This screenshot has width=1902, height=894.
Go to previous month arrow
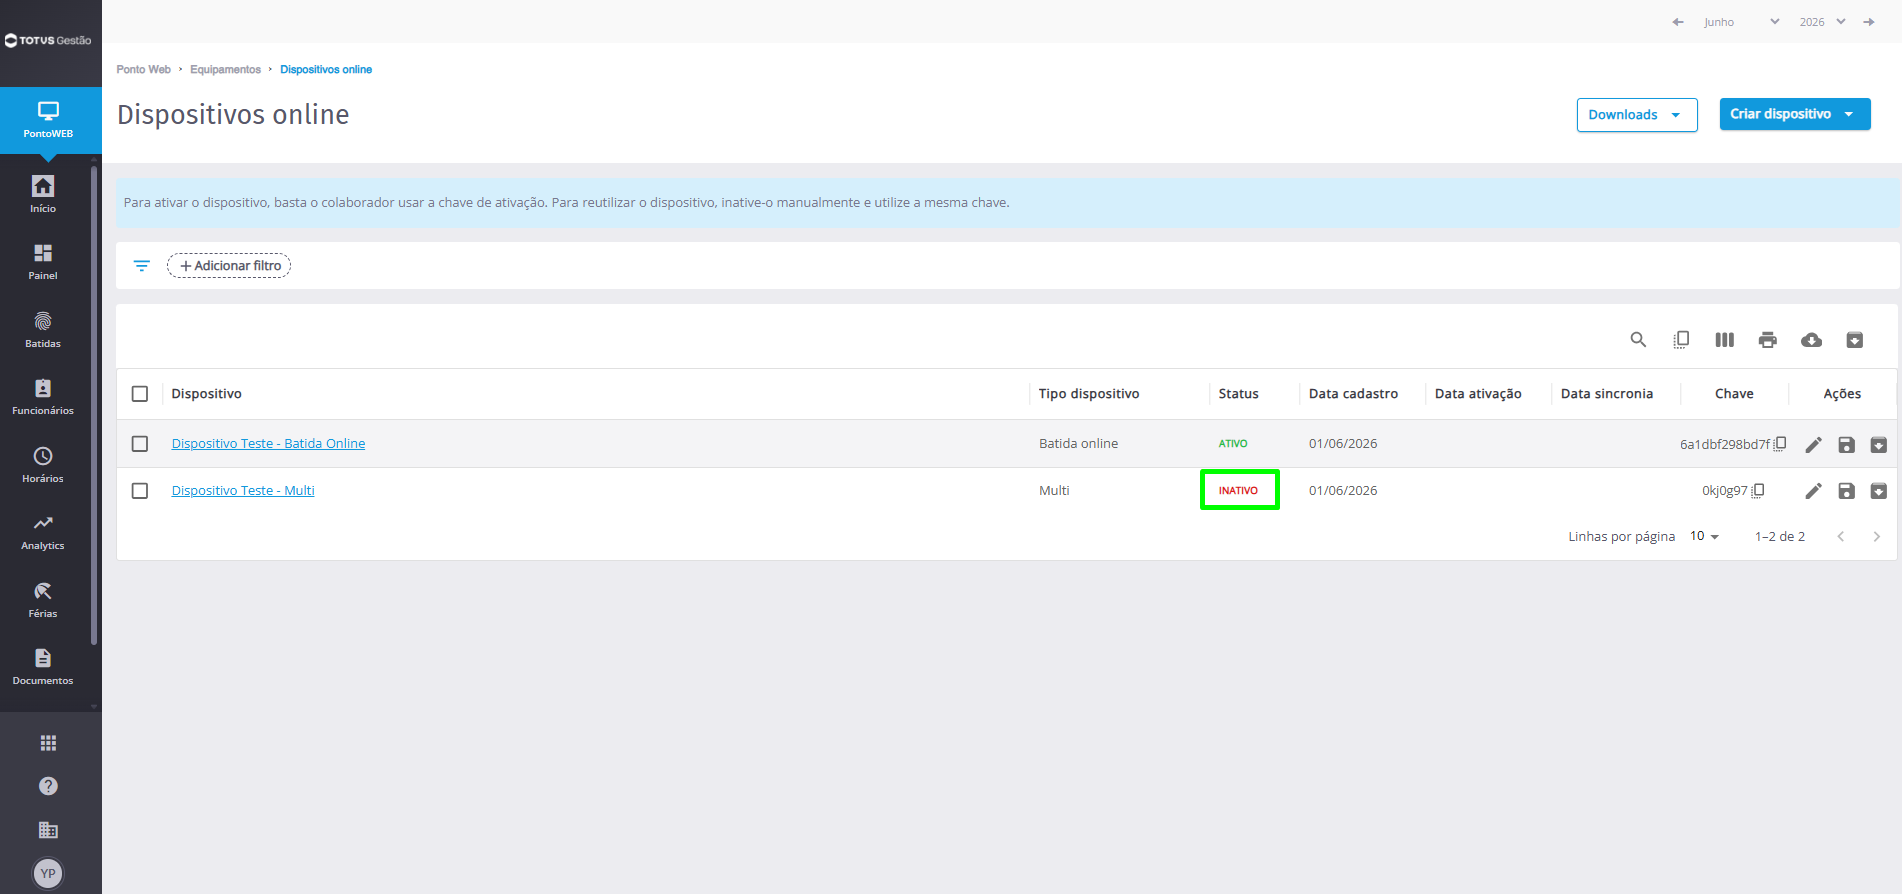tap(1678, 22)
